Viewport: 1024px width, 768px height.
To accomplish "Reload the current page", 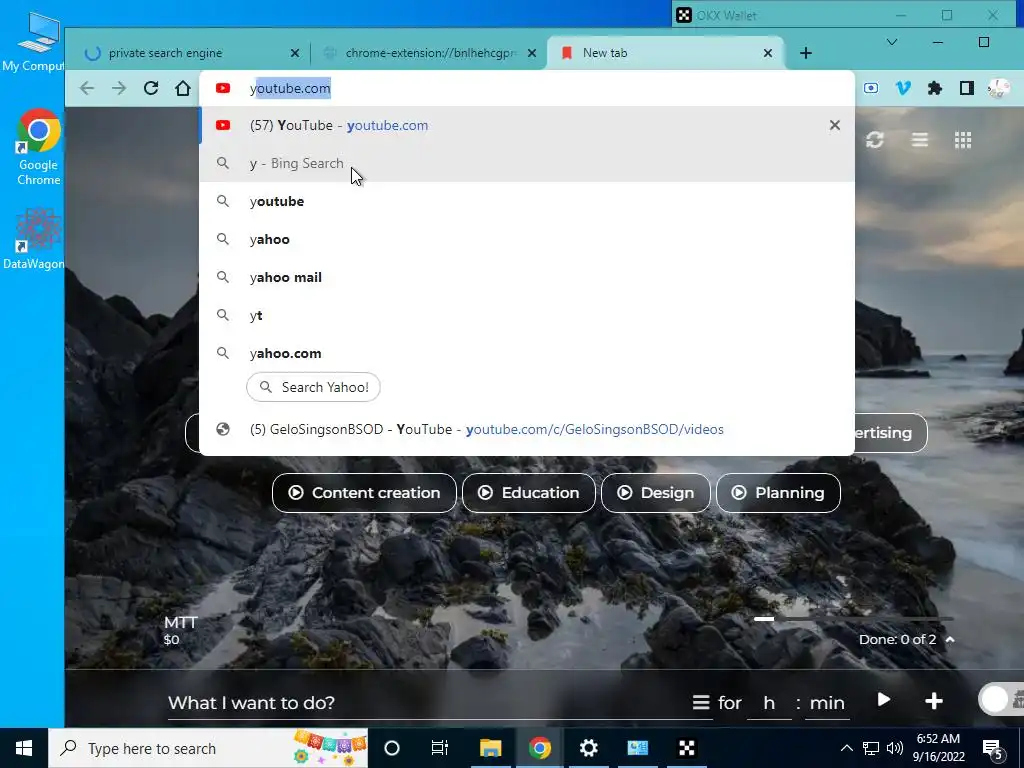I will pos(151,88).
